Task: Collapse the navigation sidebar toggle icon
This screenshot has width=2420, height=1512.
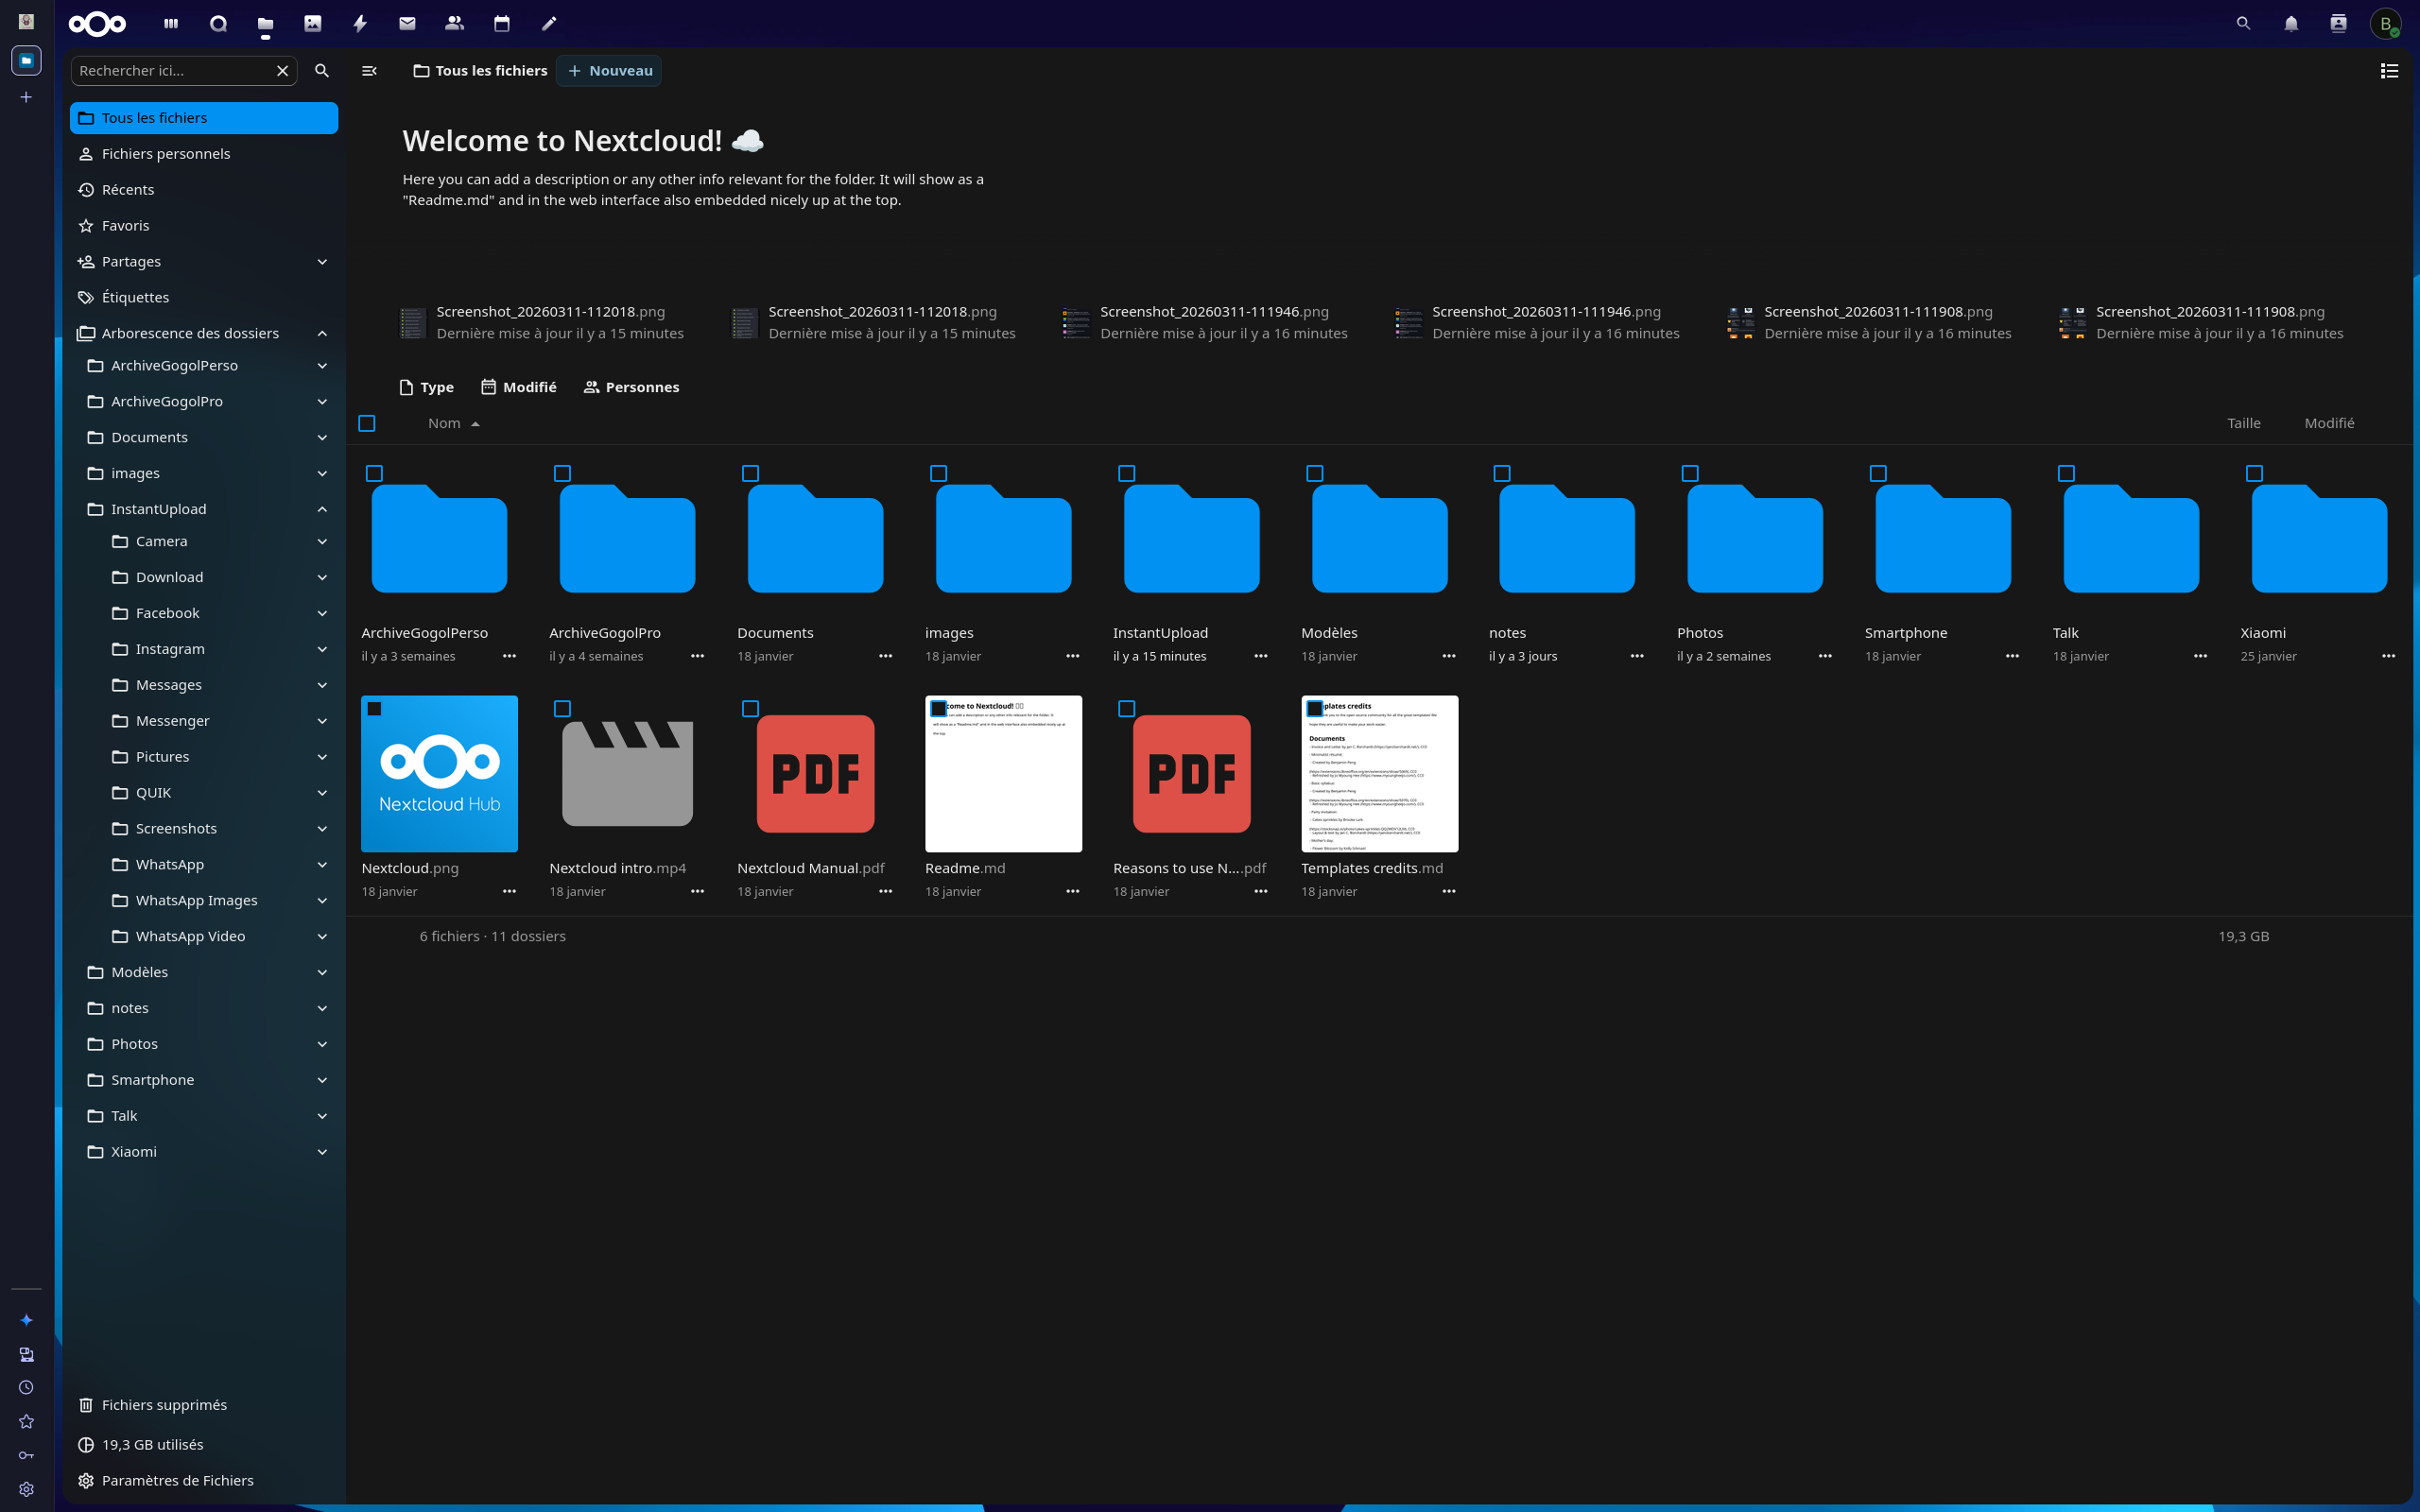Action: [x=369, y=71]
